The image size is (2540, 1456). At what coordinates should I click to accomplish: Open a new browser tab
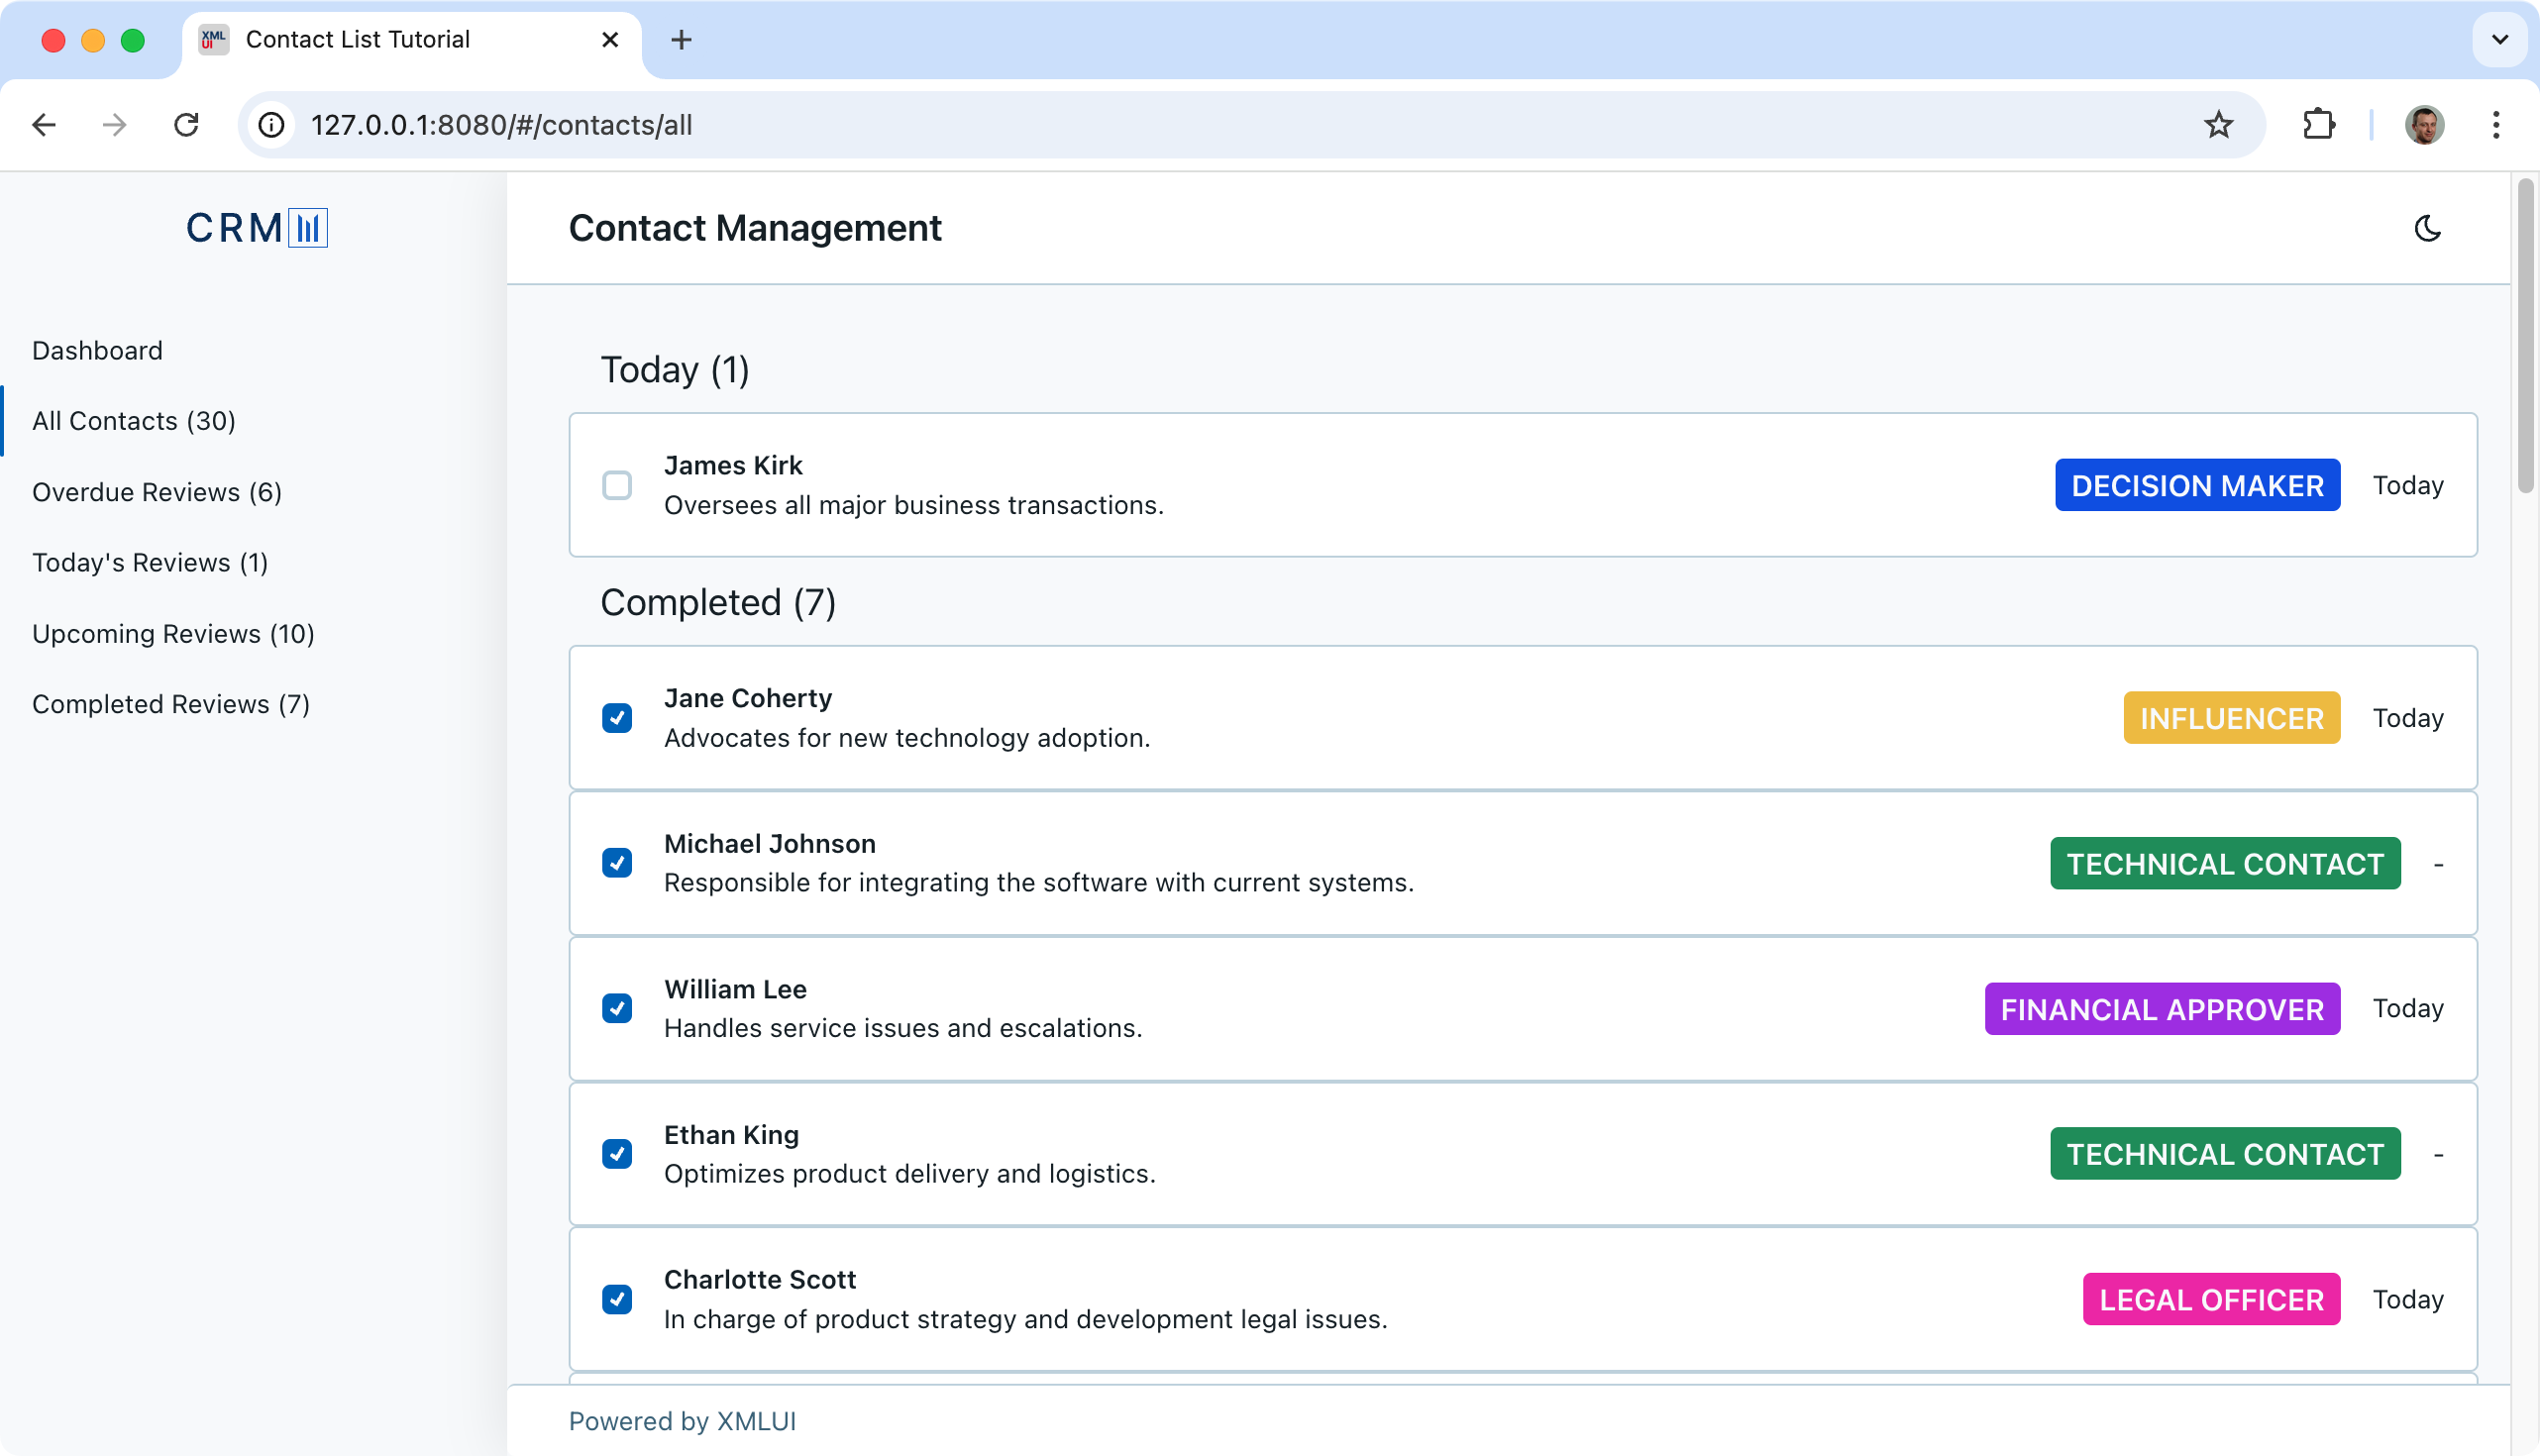pos(681,40)
